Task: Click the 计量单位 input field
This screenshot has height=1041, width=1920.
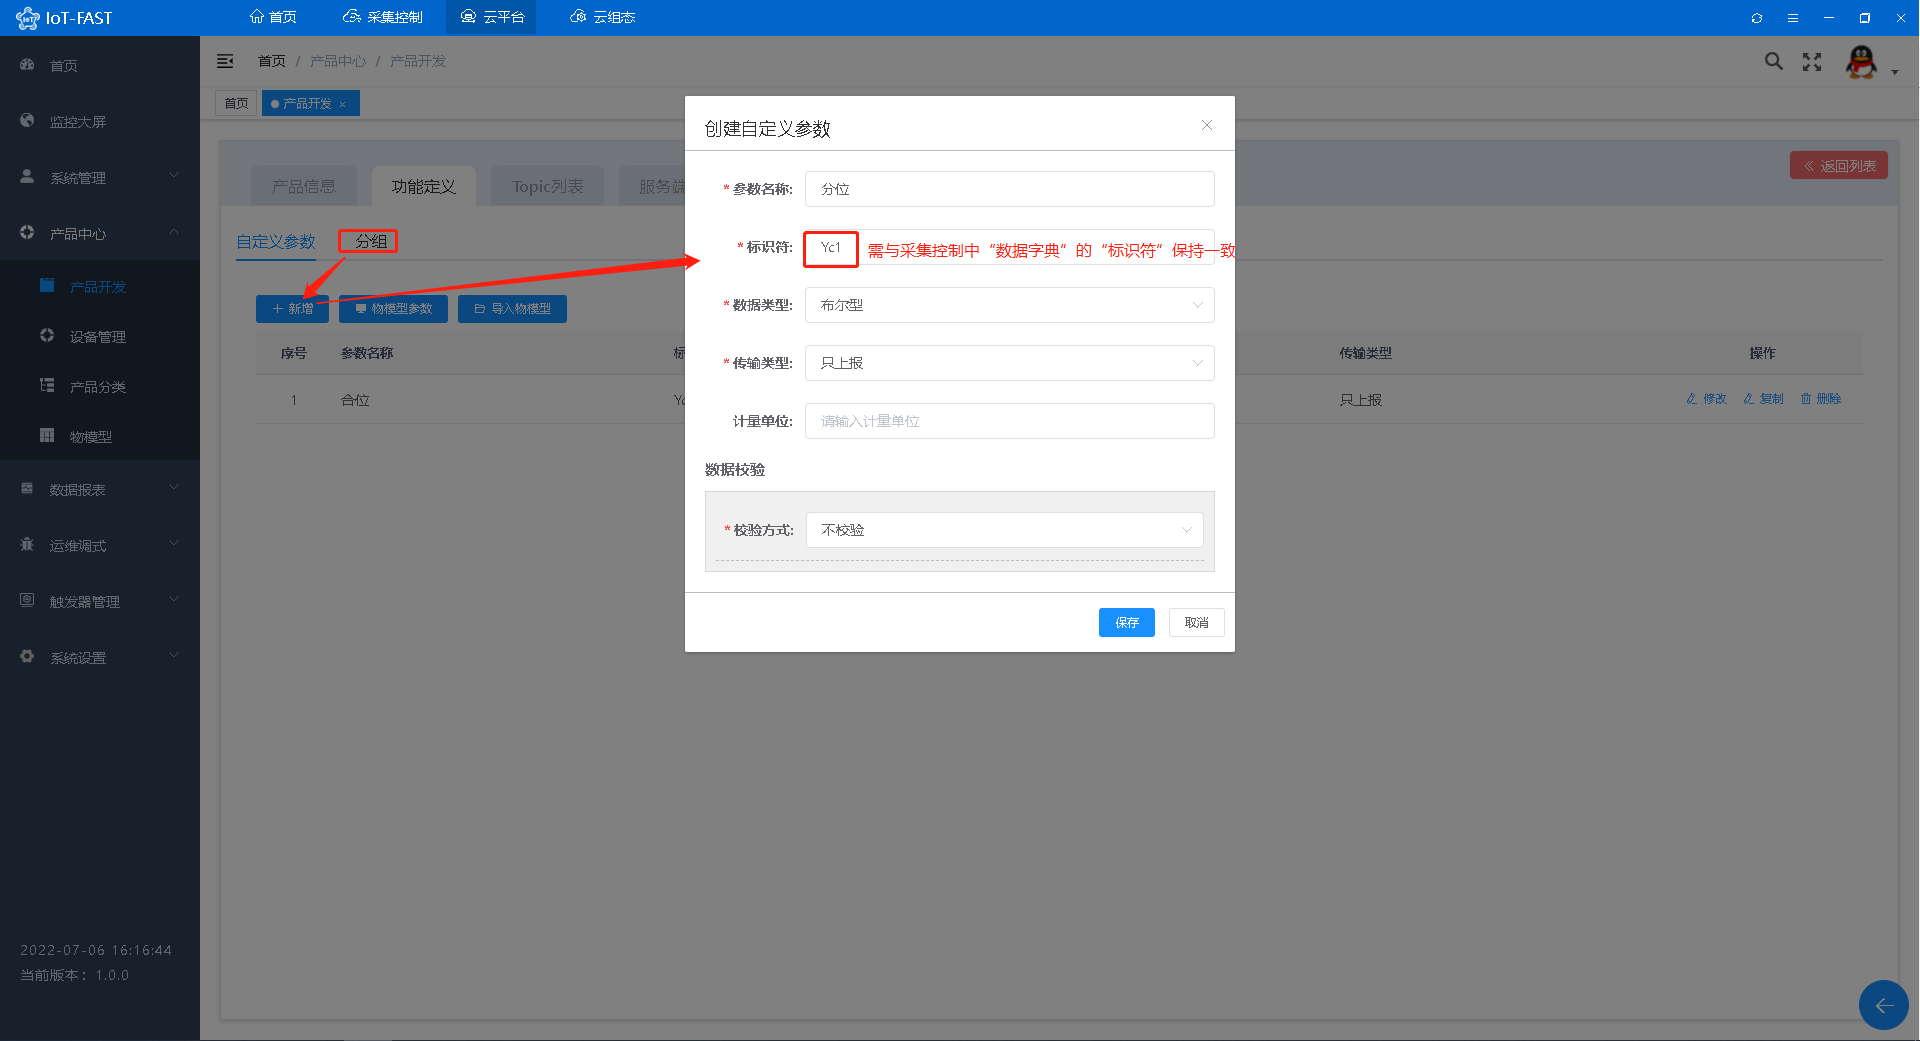Action: click(1010, 421)
